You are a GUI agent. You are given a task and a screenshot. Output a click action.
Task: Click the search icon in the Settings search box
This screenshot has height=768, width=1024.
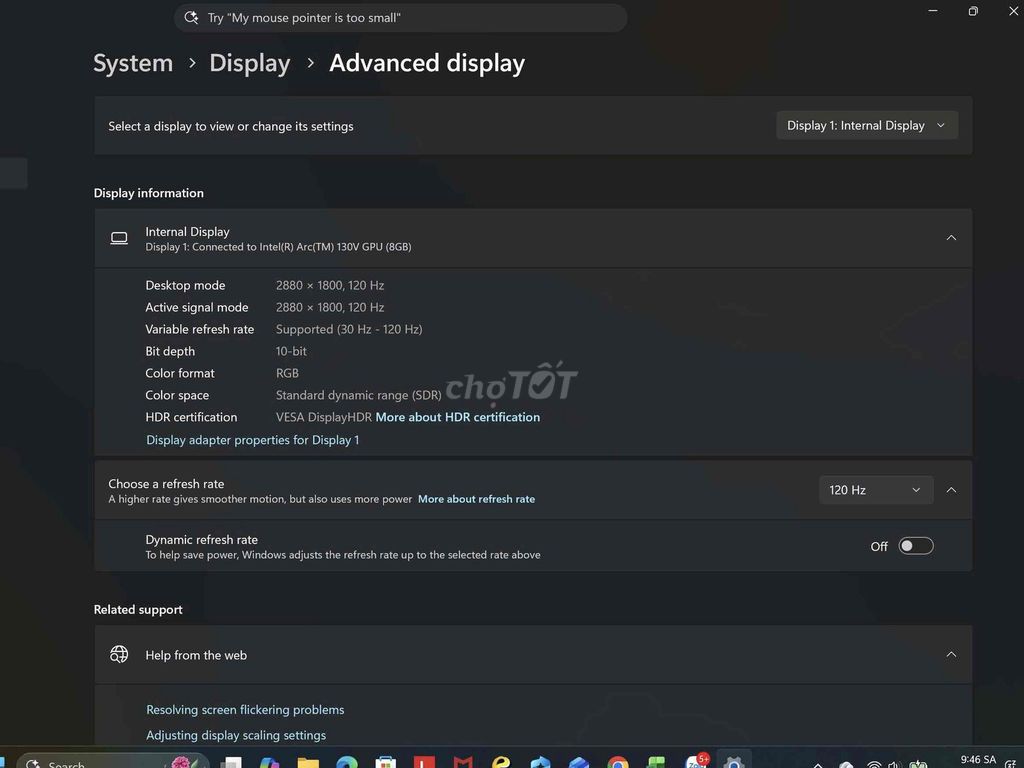(191, 18)
